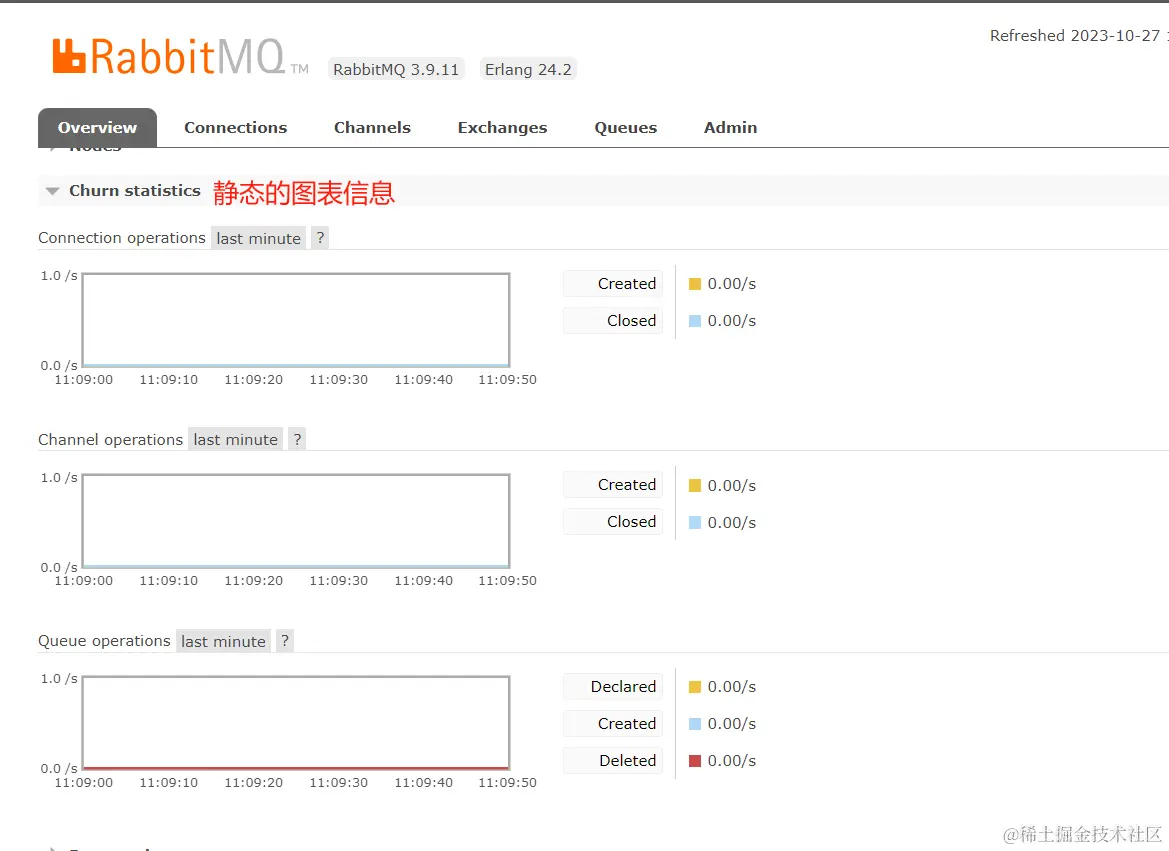Change Channel operations last minute range

[x=236, y=439]
